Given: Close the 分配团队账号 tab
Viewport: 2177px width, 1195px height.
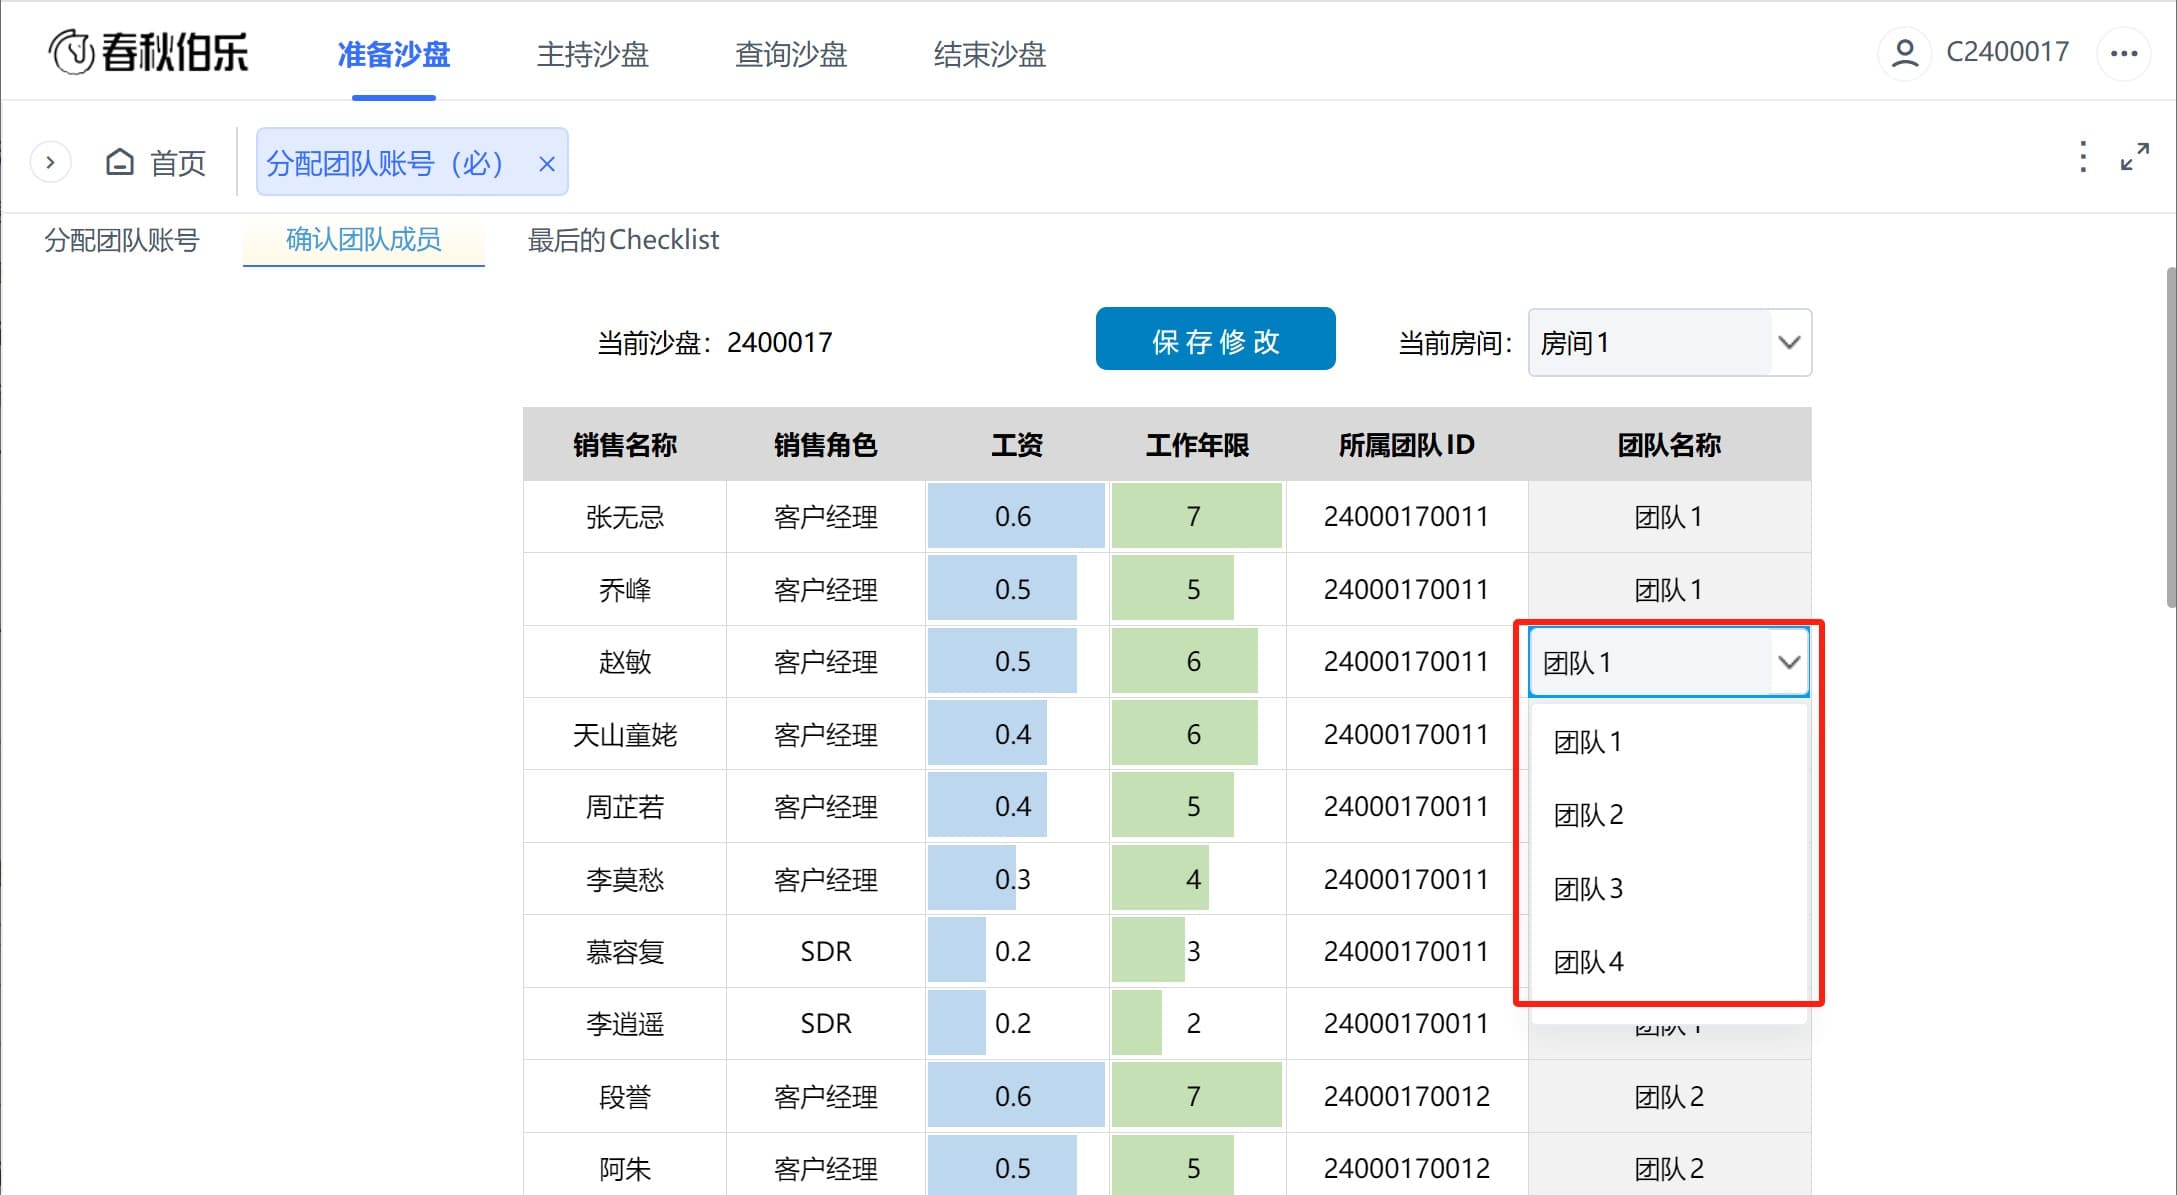Looking at the screenshot, I should pos(547,163).
